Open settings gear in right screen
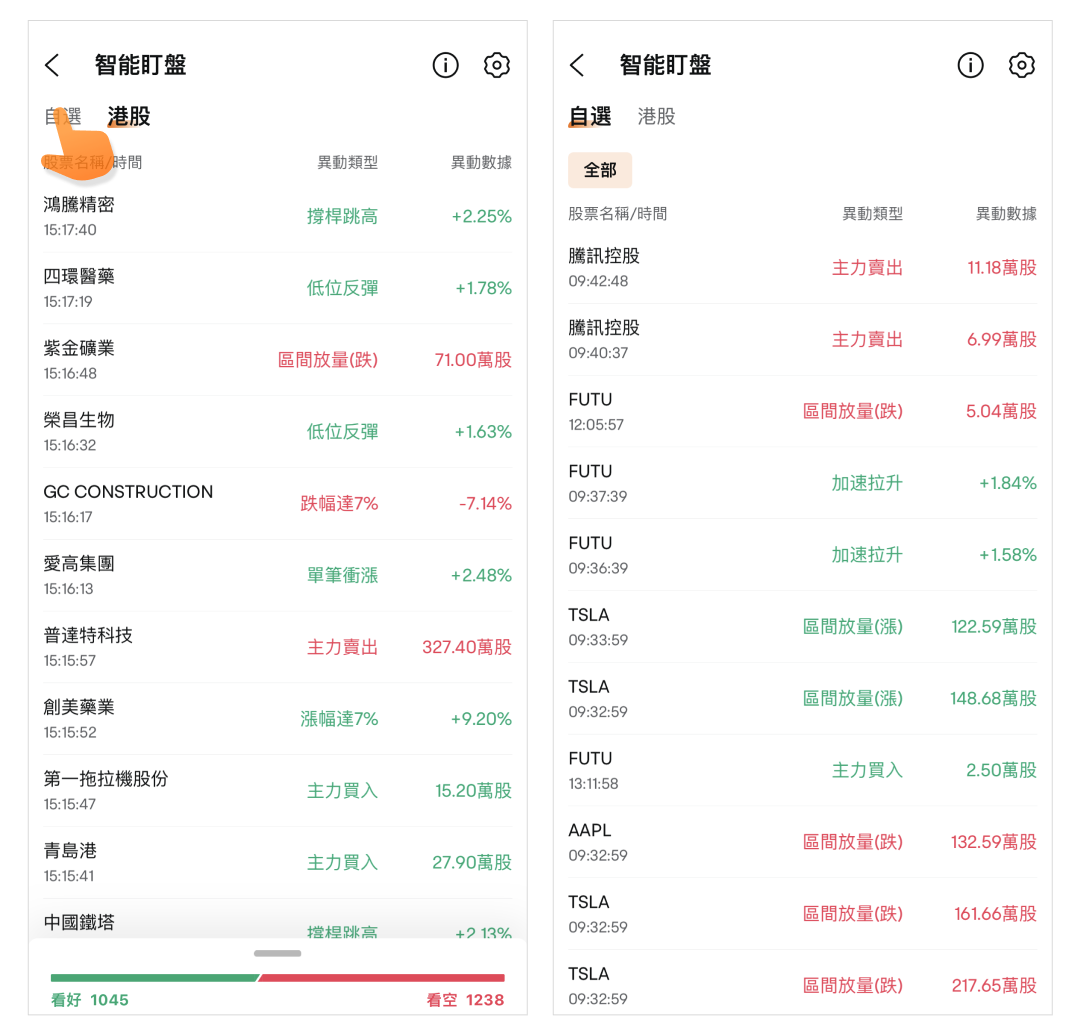Screen dimensions: 1080x1036 (x=1021, y=66)
